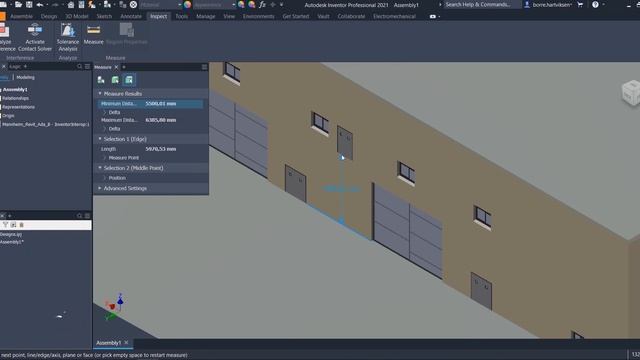Screen dimensions: 640x360
Task: Activate Contact Solver tool
Action: 35,38
